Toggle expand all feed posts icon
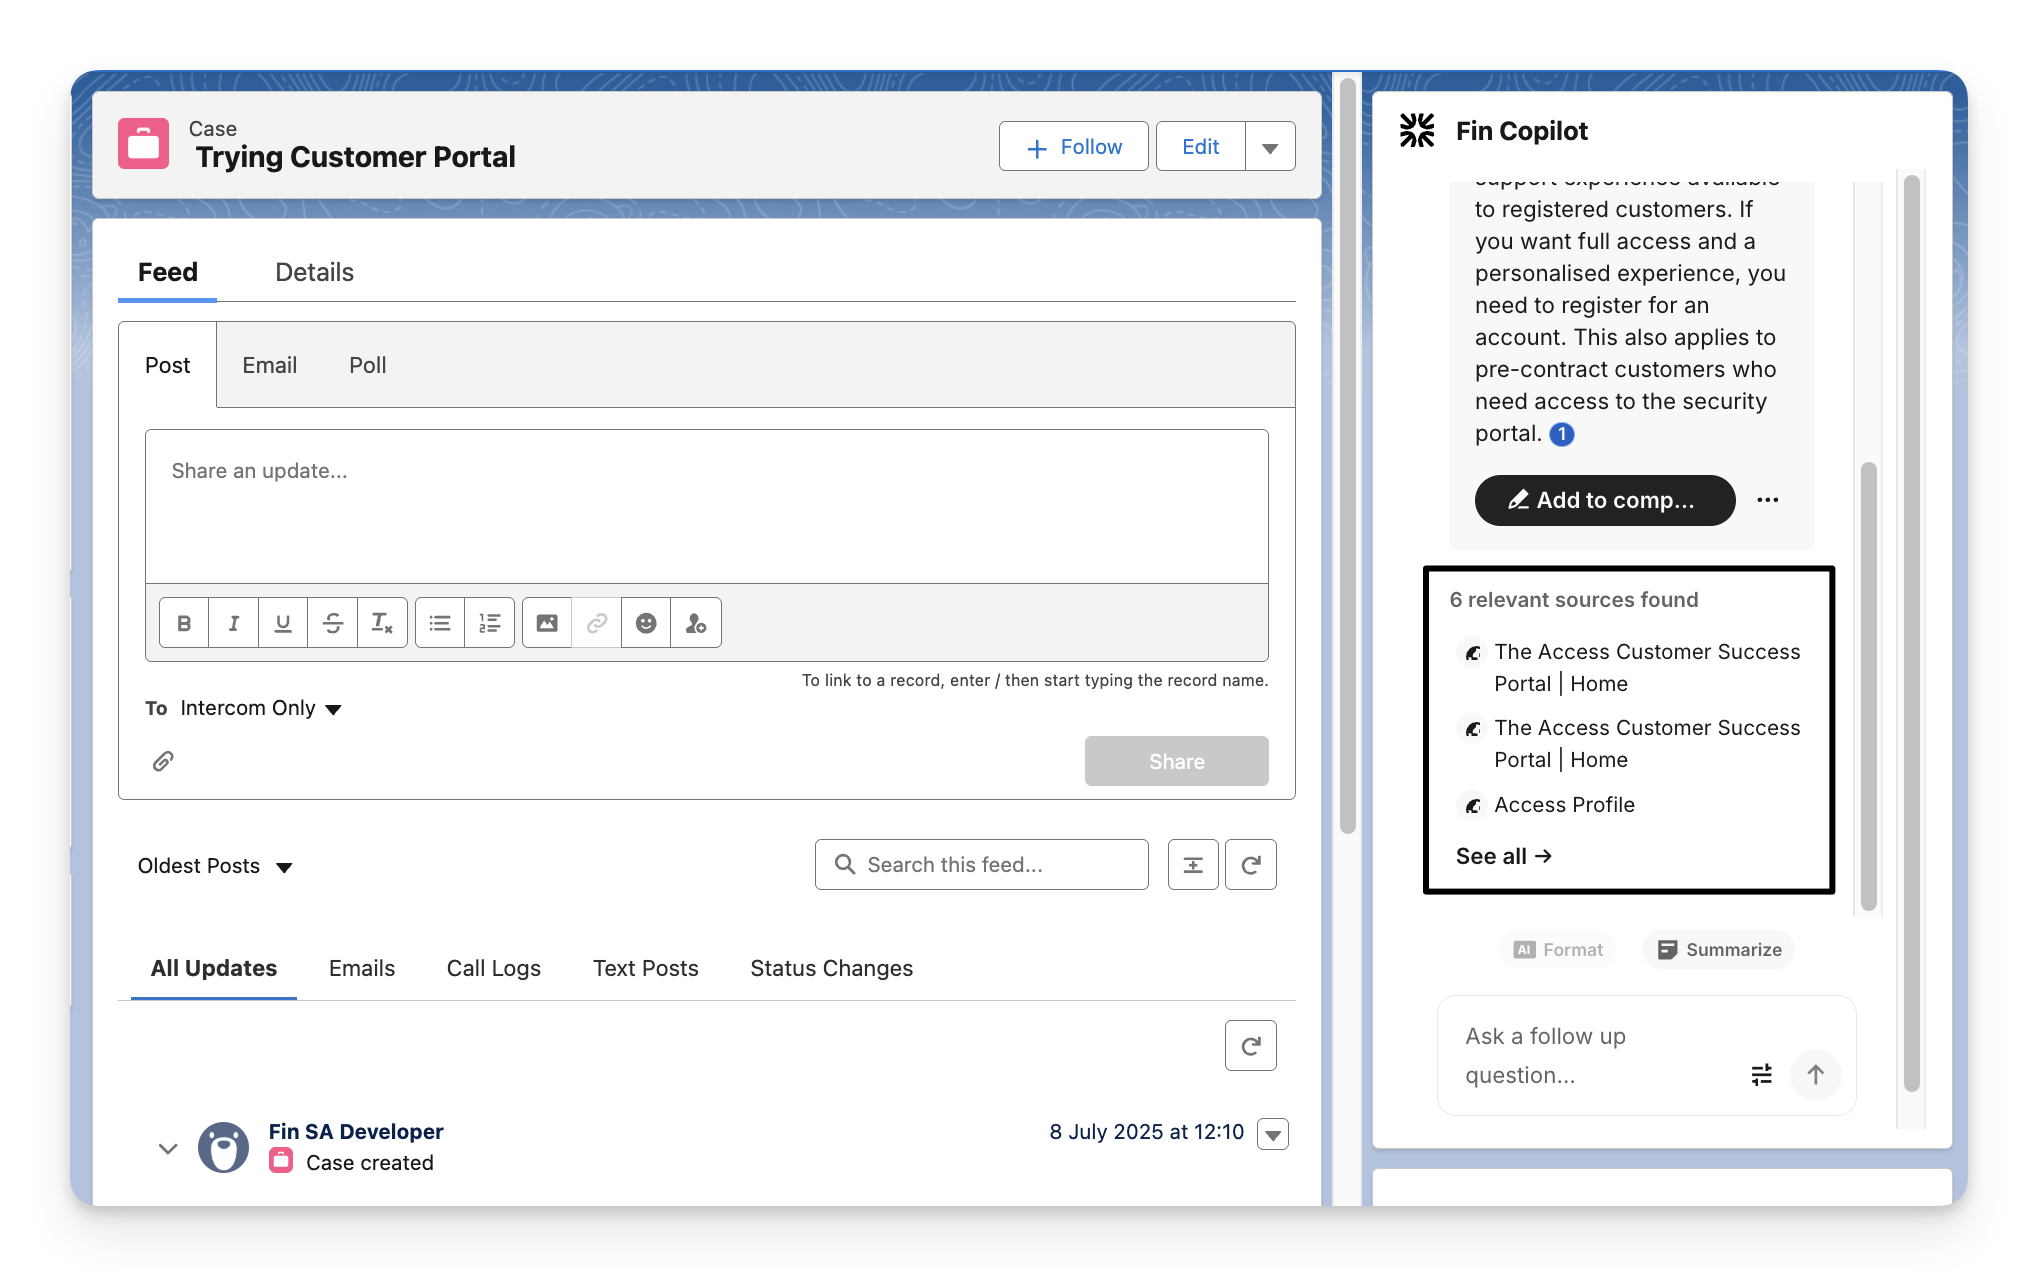The image size is (2038, 1276). pos(1193,865)
